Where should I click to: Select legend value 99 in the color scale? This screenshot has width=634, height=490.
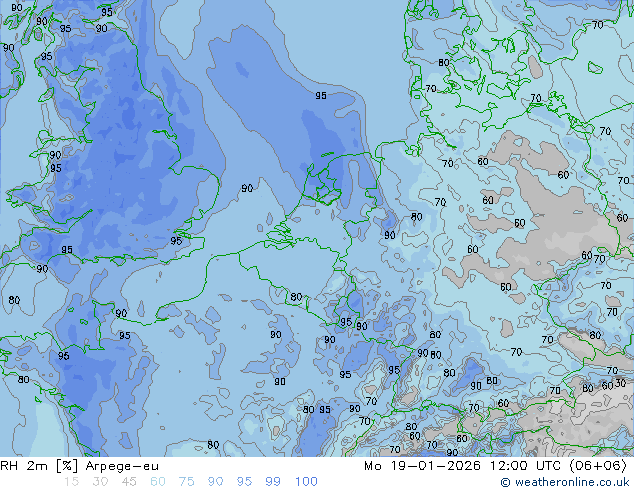pos(273,482)
